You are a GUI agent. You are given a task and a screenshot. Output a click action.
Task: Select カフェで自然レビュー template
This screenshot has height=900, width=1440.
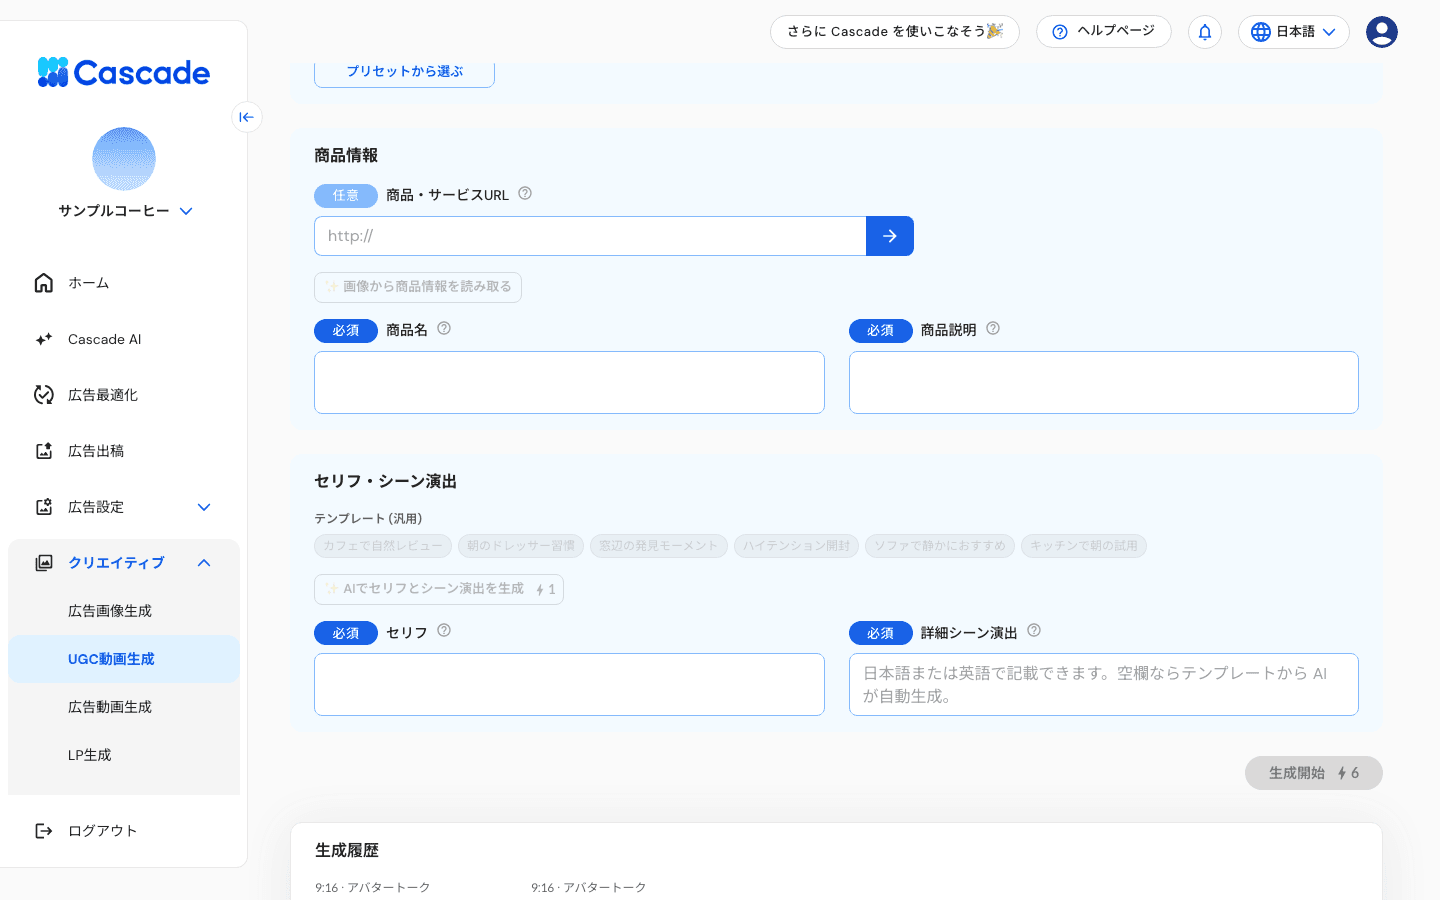(383, 546)
